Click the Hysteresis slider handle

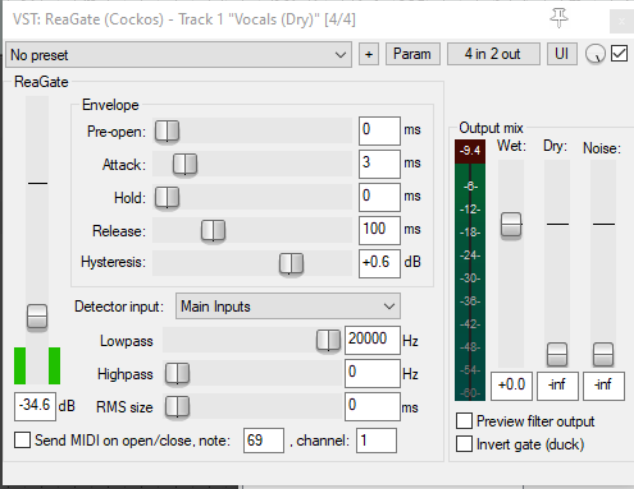click(291, 264)
